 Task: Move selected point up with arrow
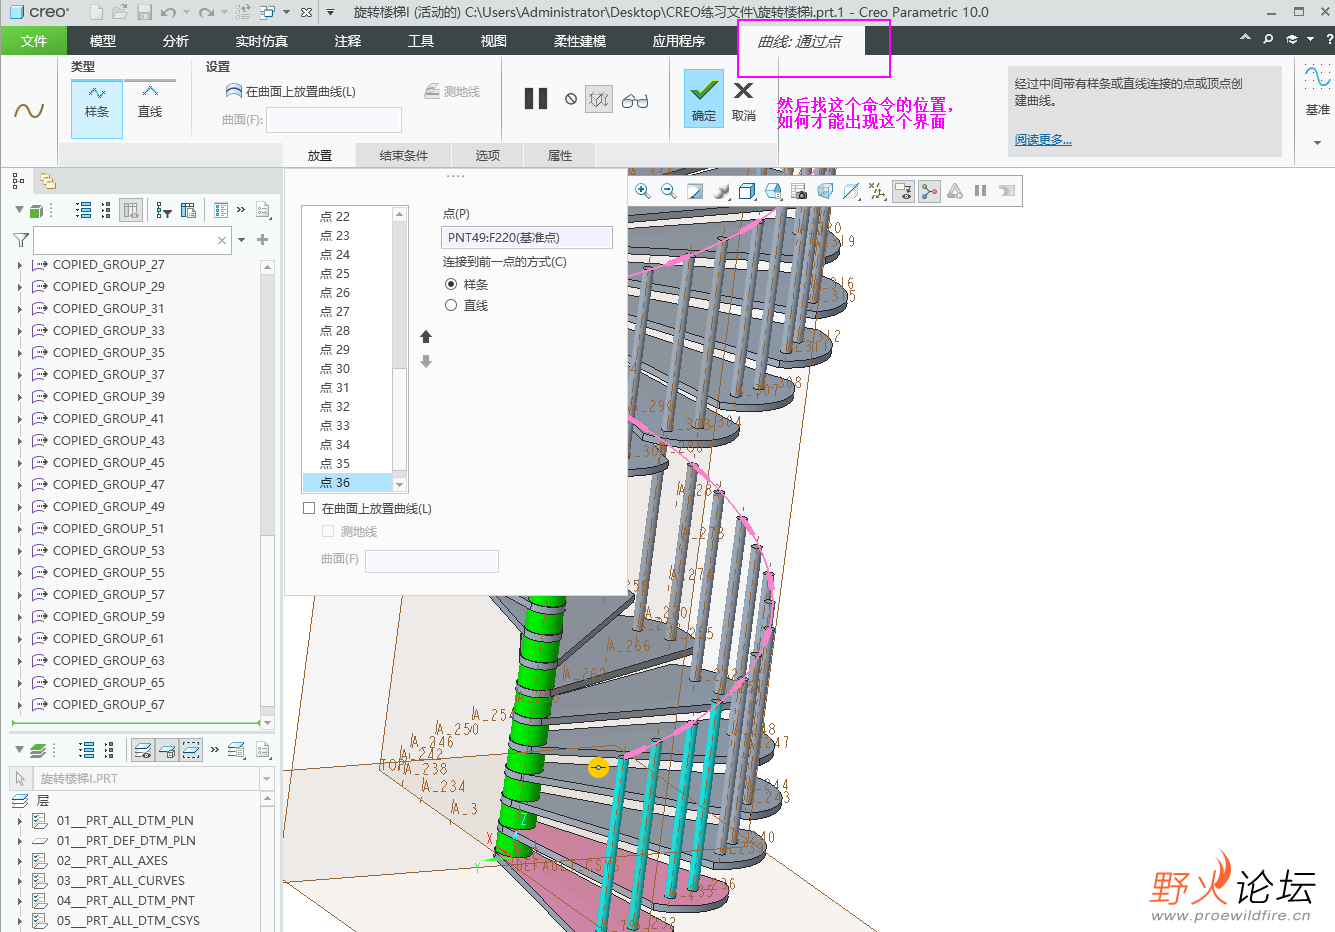pyautogui.click(x=426, y=336)
